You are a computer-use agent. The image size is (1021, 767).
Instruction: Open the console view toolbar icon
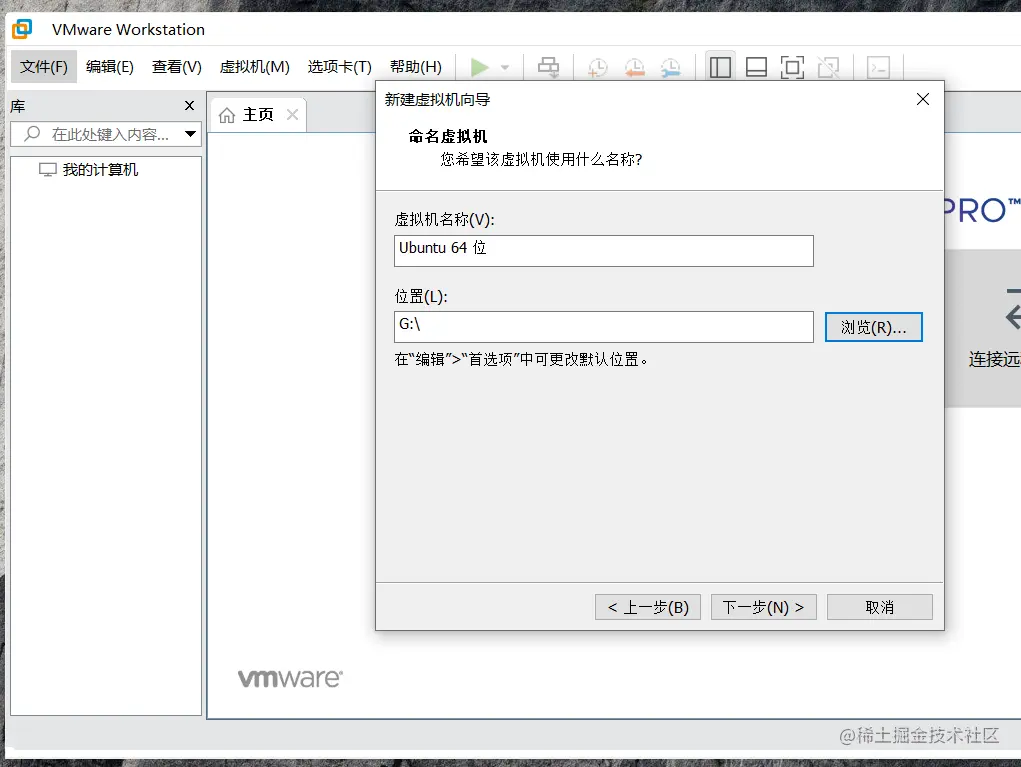[878, 67]
